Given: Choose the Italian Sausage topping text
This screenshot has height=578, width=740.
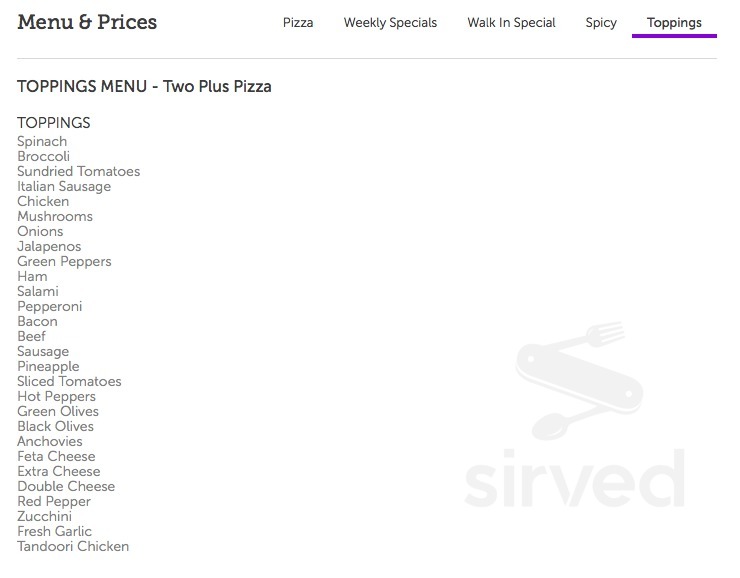Looking at the screenshot, I should click(64, 186).
